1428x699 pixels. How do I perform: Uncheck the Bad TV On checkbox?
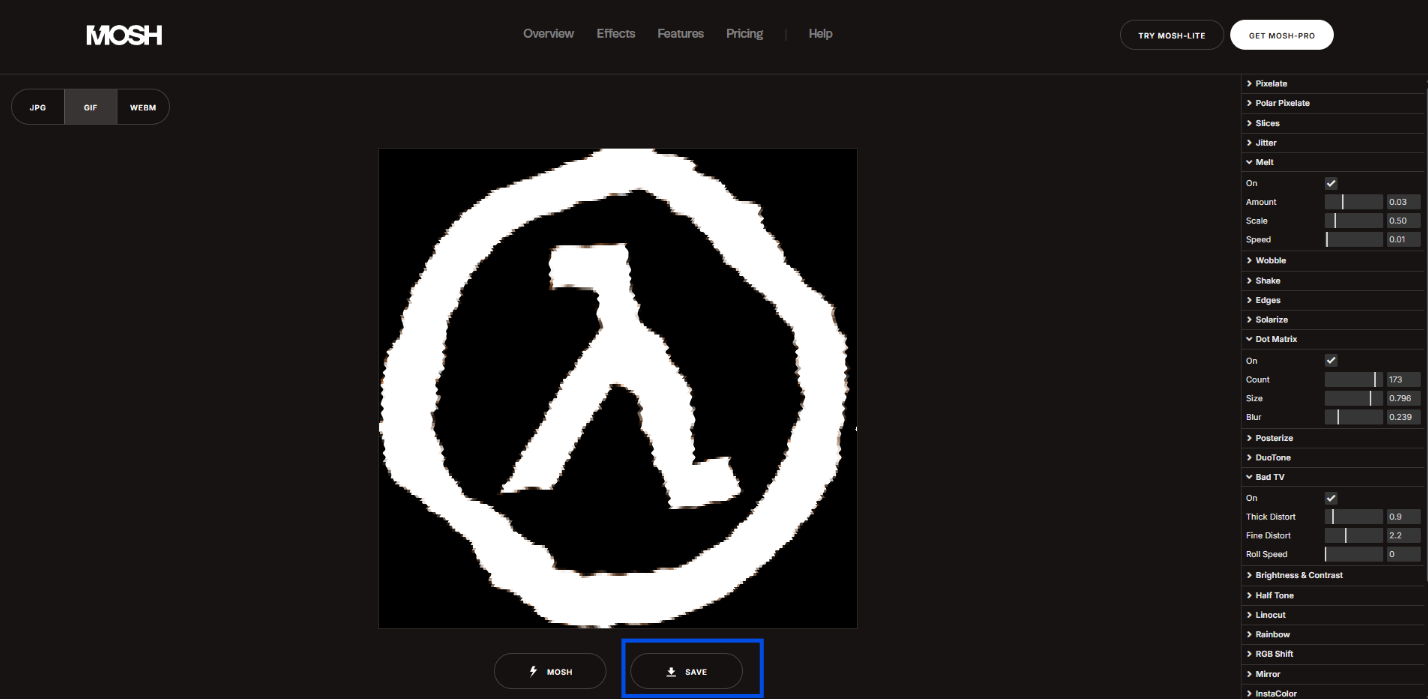(x=1331, y=498)
